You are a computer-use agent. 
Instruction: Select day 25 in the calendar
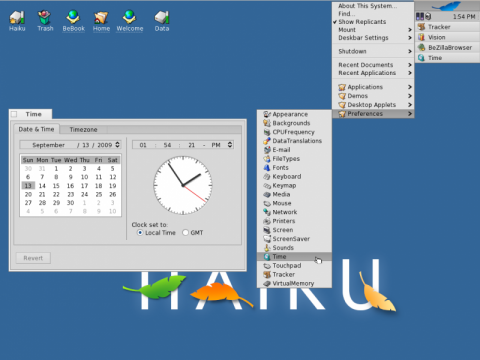coord(99,194)
